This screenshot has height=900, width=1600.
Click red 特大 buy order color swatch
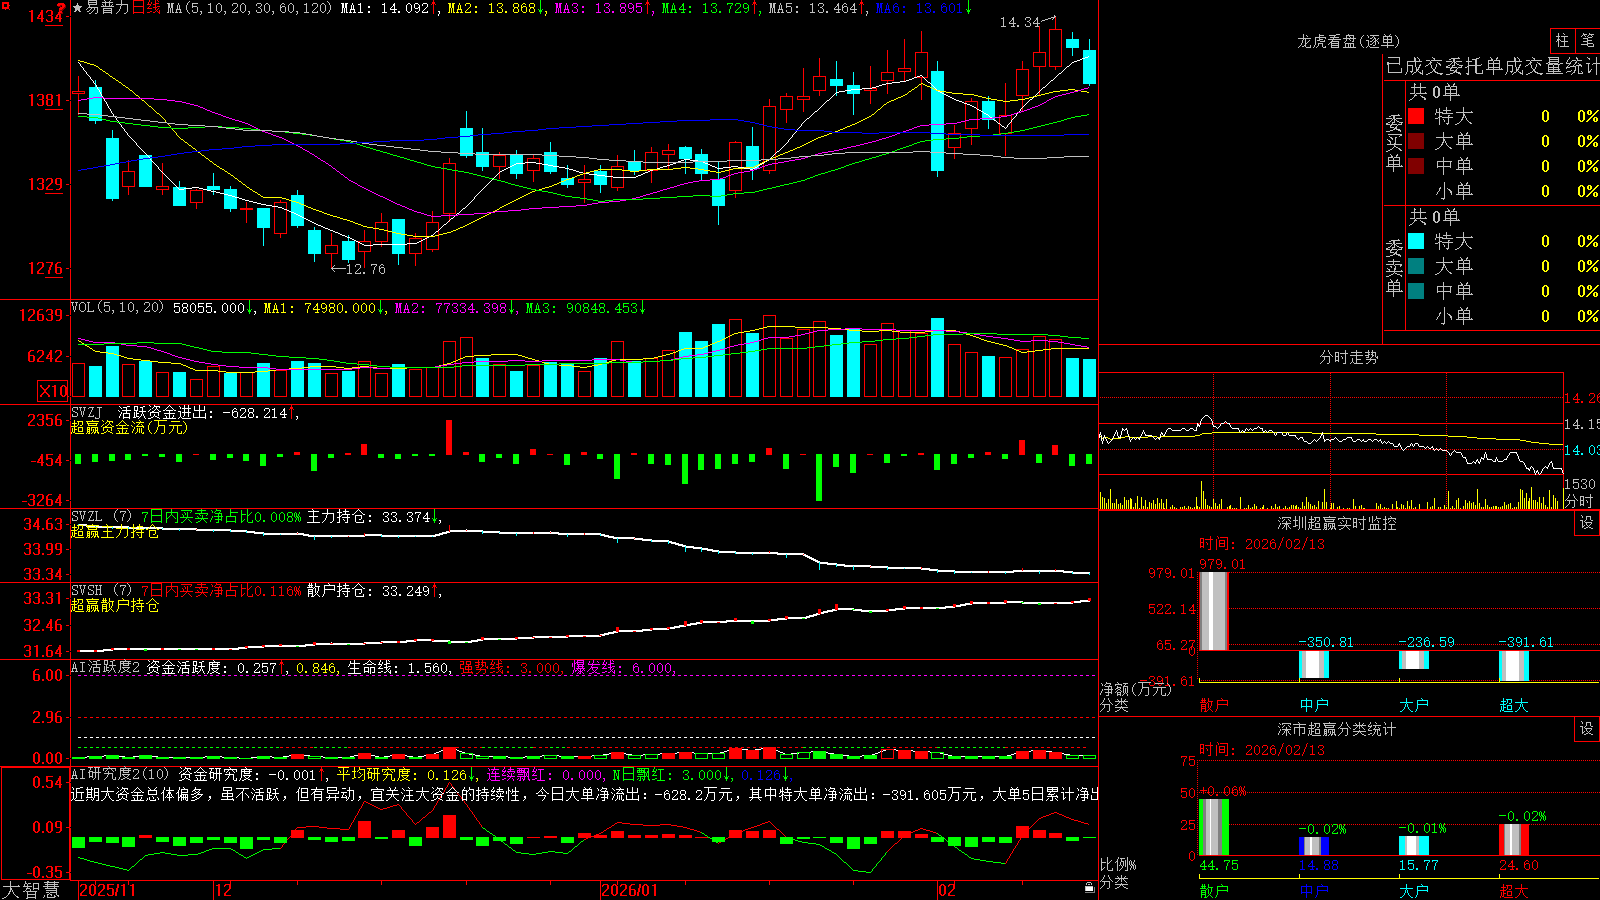[1416, 116]
